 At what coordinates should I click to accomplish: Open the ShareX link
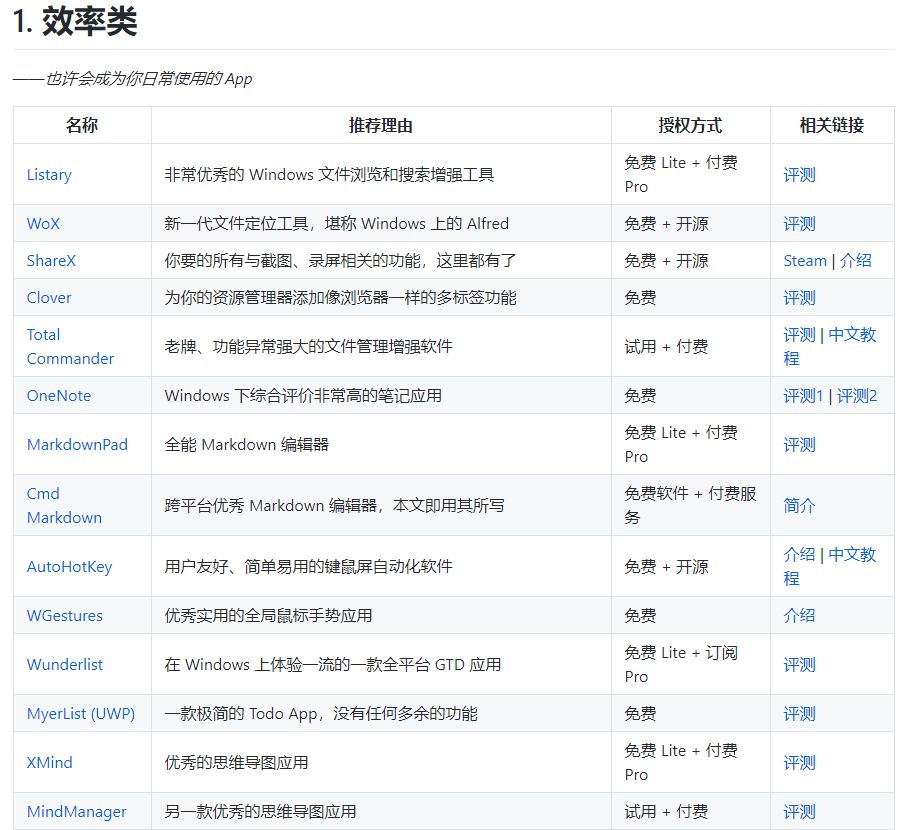pos(50,260)
